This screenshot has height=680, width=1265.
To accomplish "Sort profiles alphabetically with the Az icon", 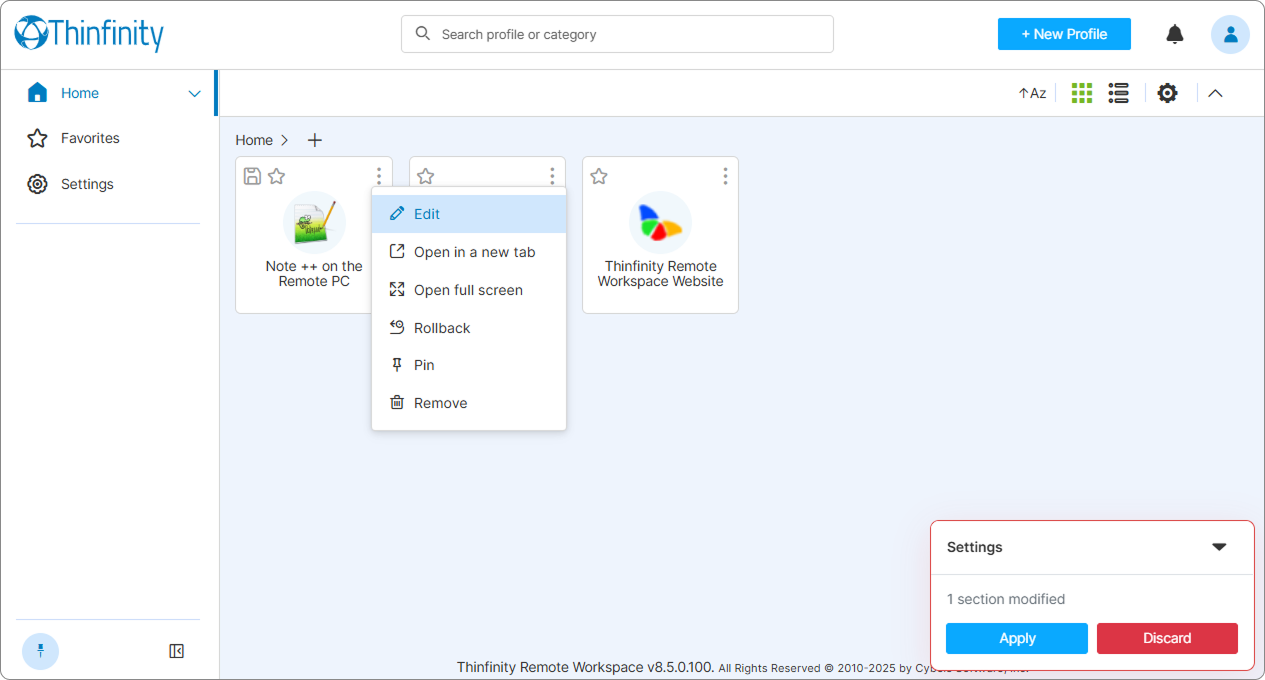I will click(1032, 93).
